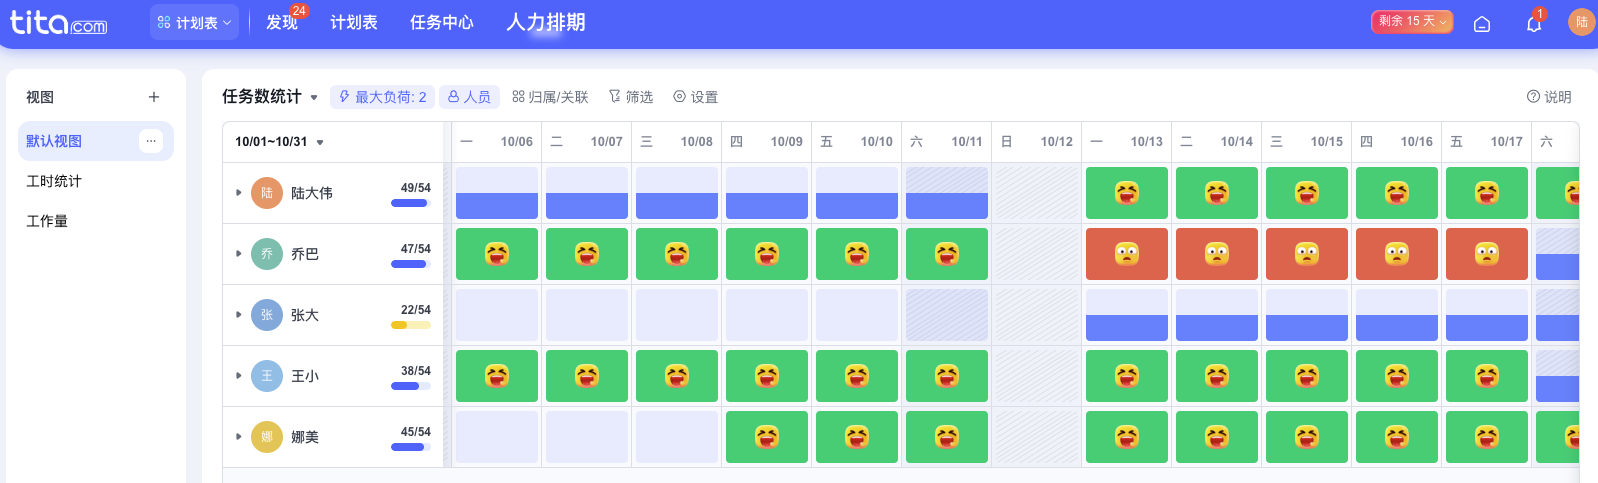
Task: Open the 计划表 app switcher dropdown
Action: (194, 22)
